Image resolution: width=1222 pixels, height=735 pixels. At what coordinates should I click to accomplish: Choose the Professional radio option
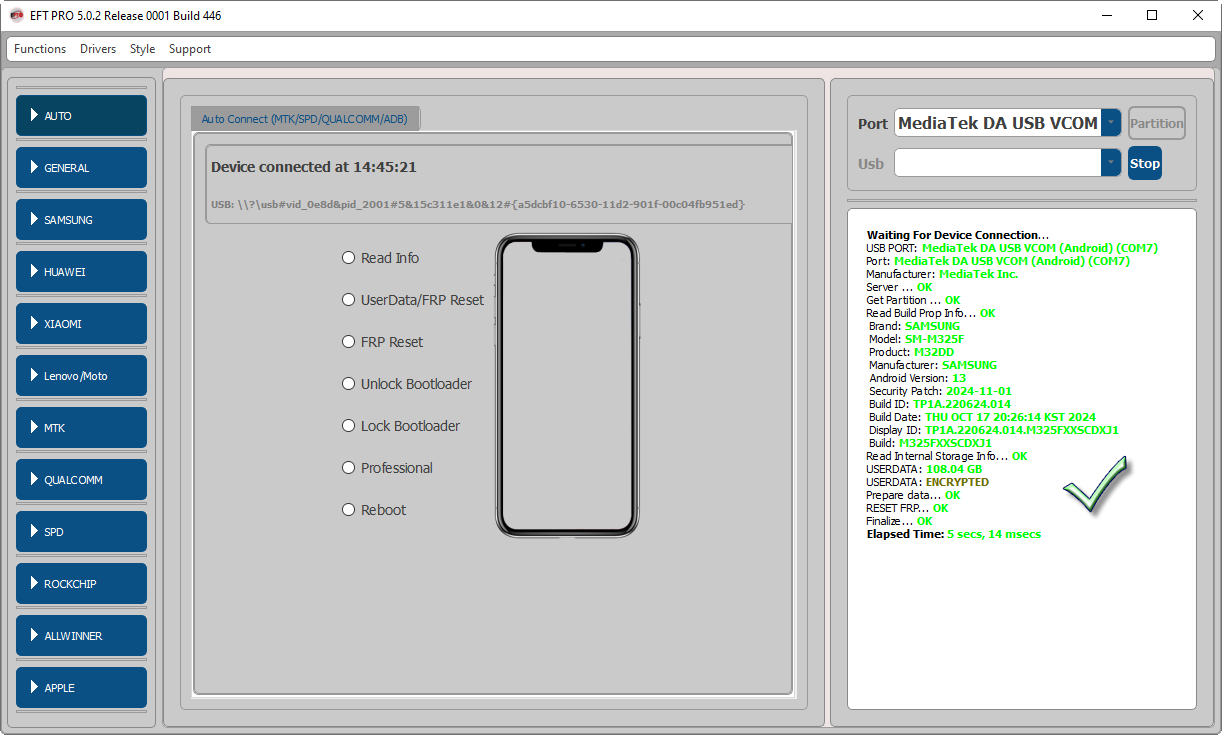(387, 468)
